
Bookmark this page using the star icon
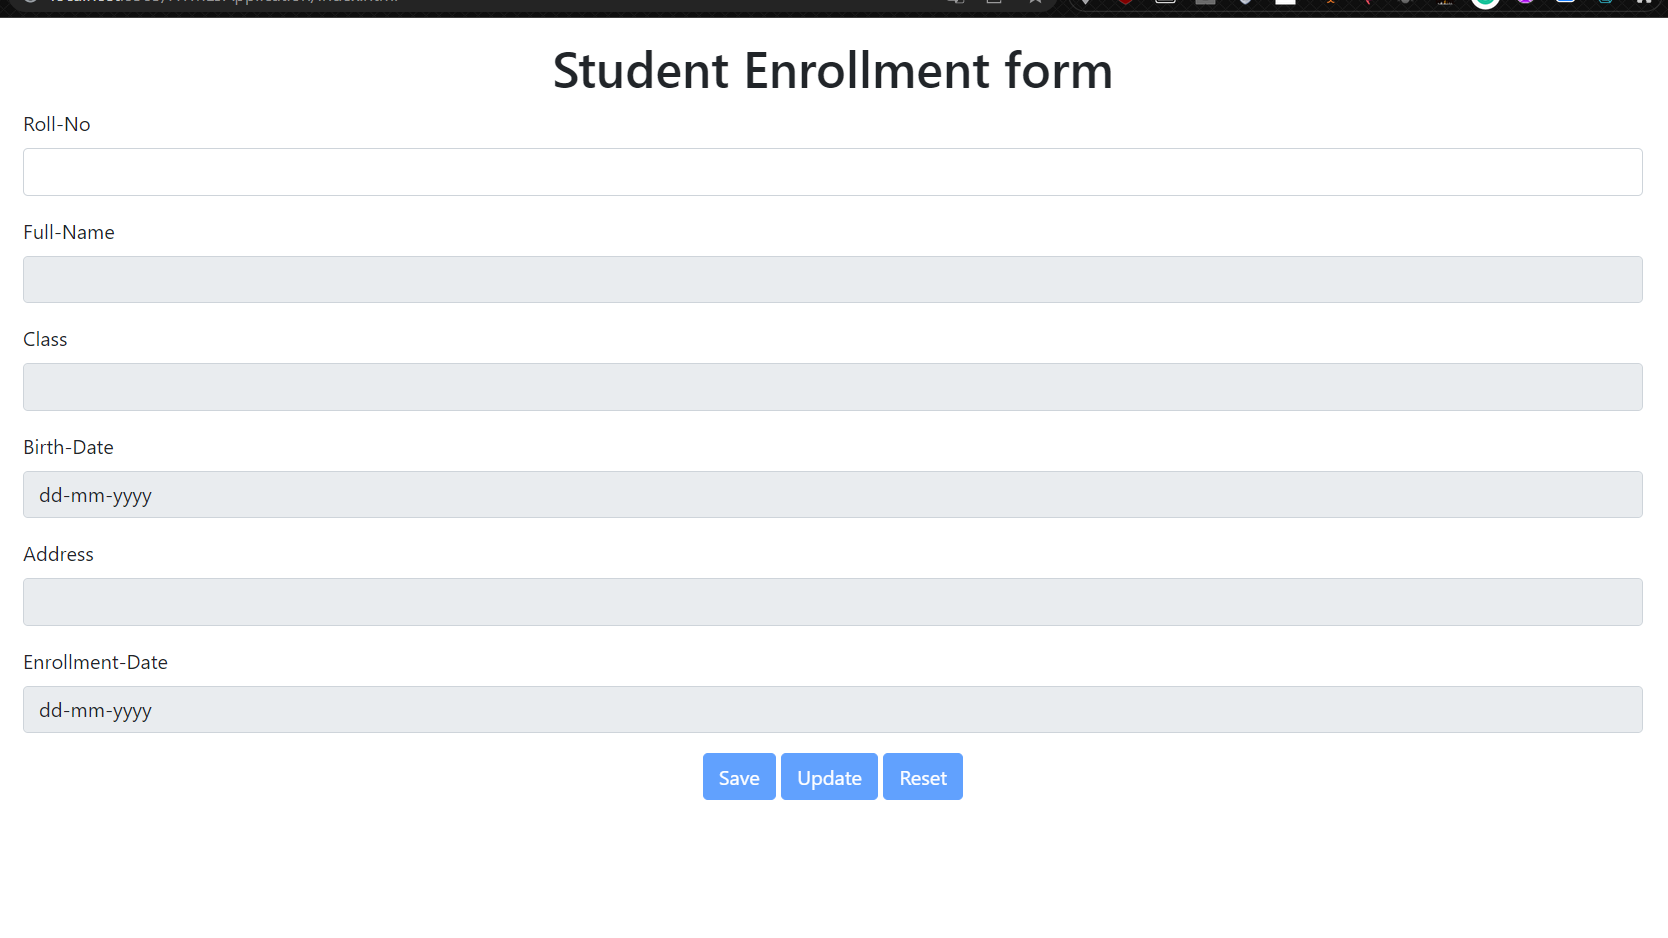pyautogui.click(x=1035, y=4)
